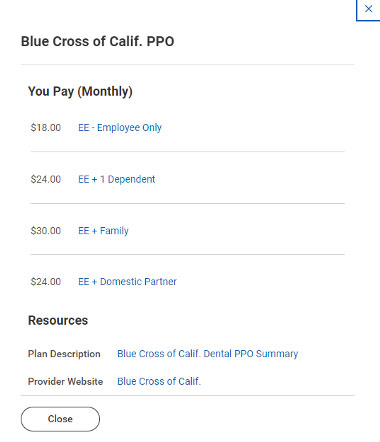Click the Plan Description label
This screenshot has height=442, width=380.
pyautogui.click(x=64, y=354)
